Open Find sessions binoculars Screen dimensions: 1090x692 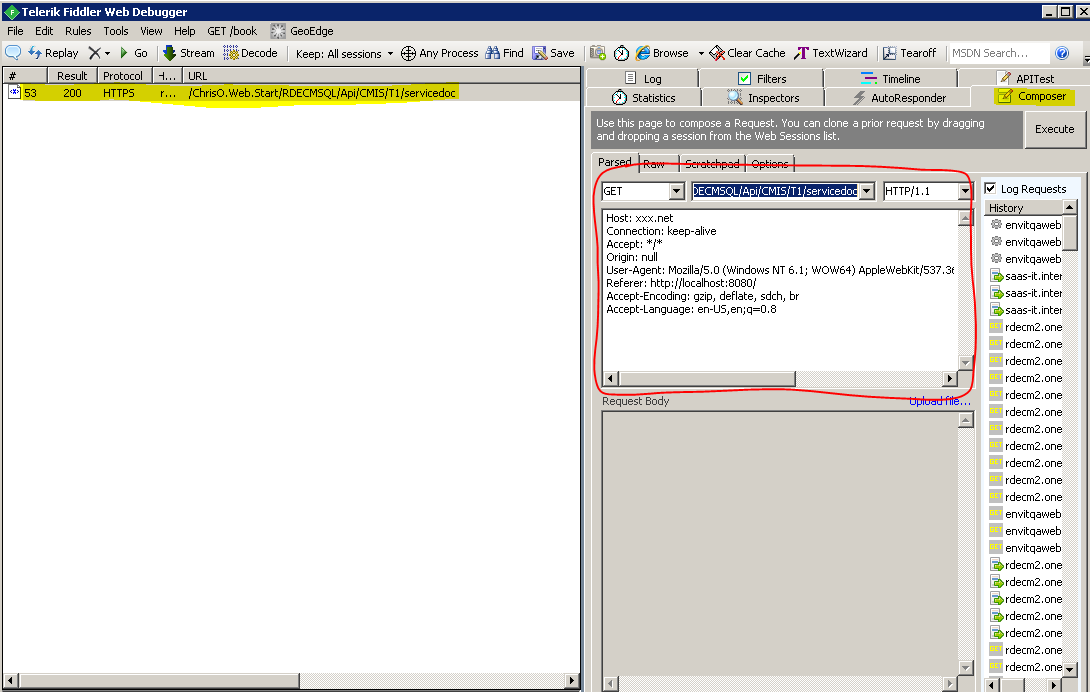click(x=493, y=53)
